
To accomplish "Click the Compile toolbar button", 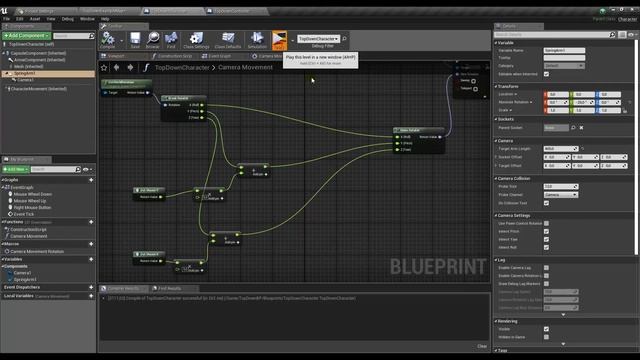I will [108, 40].
